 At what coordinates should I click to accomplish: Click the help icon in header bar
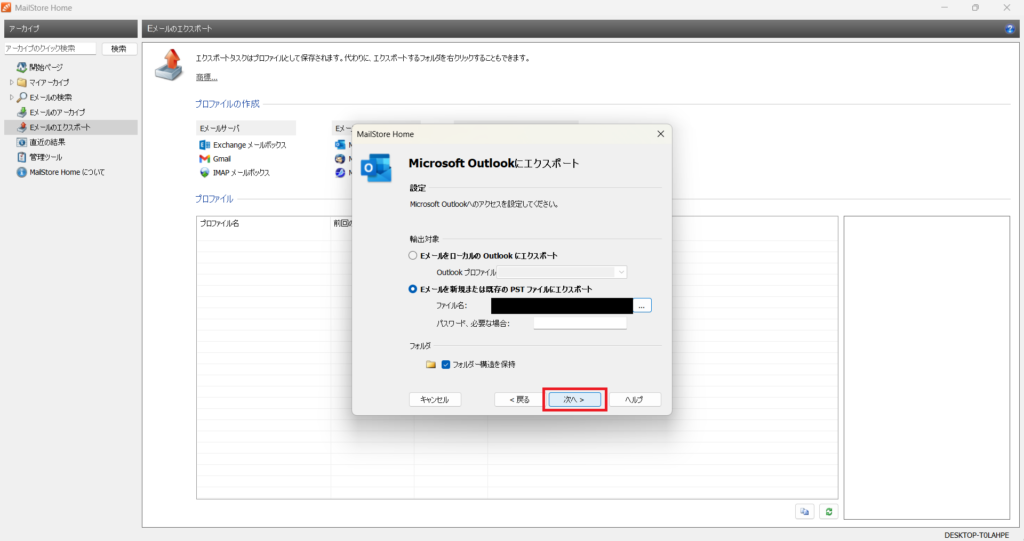tap(1010, 29)
